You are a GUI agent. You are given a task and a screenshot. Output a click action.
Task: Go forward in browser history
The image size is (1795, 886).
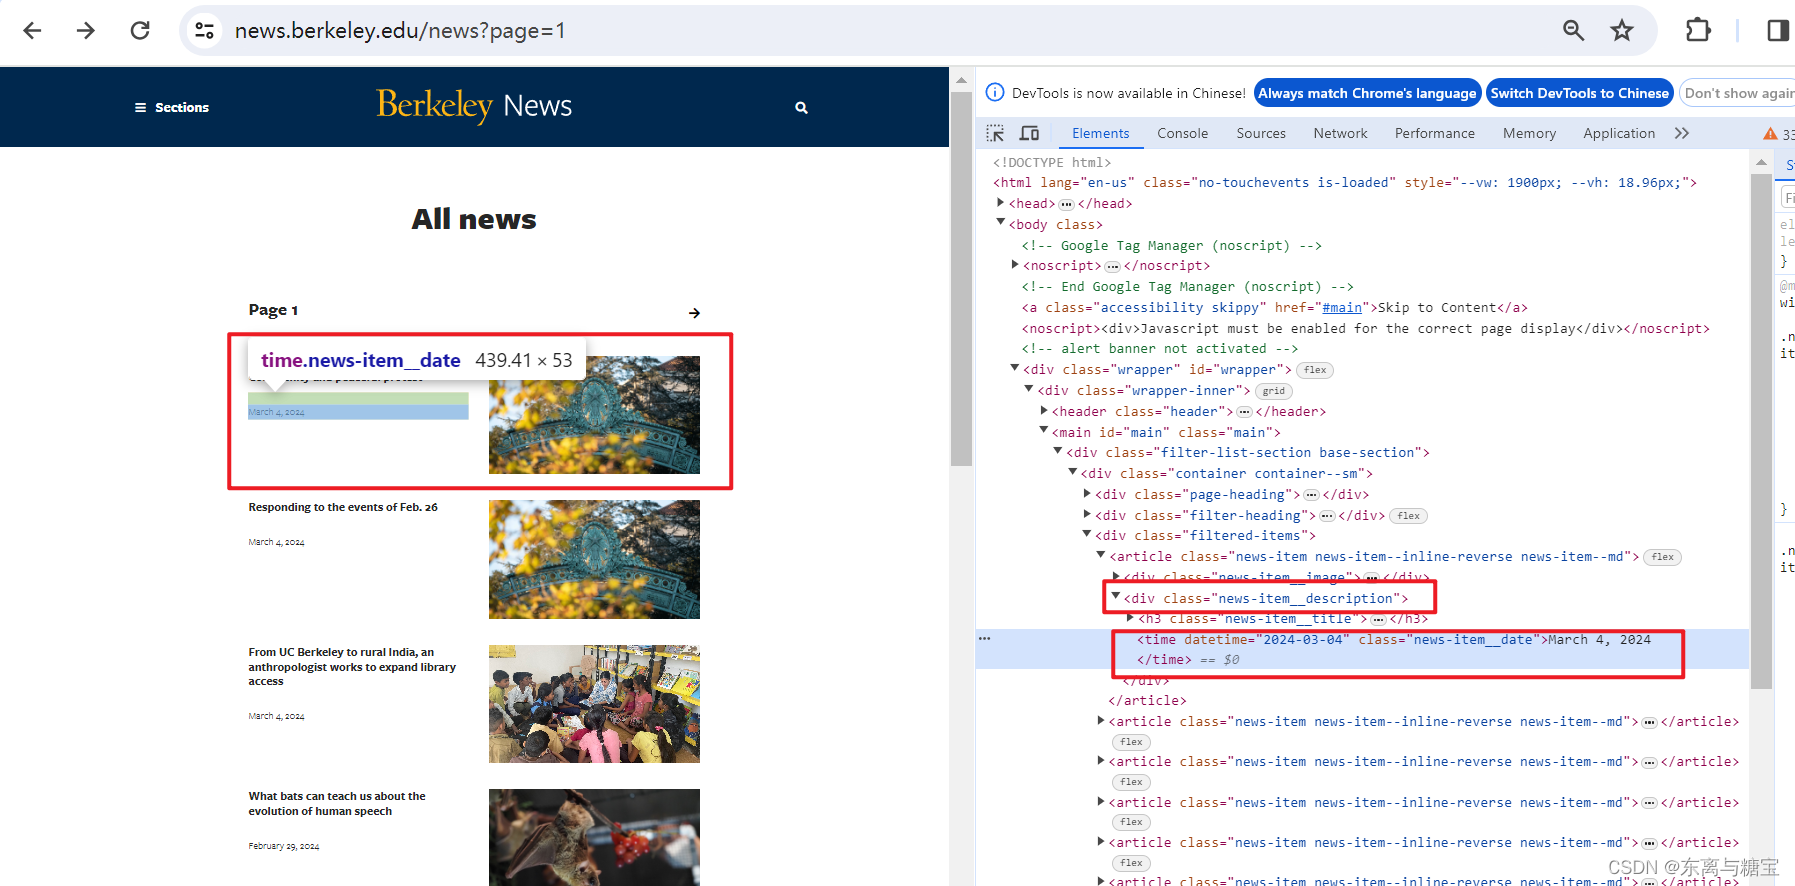coord(86,31)
